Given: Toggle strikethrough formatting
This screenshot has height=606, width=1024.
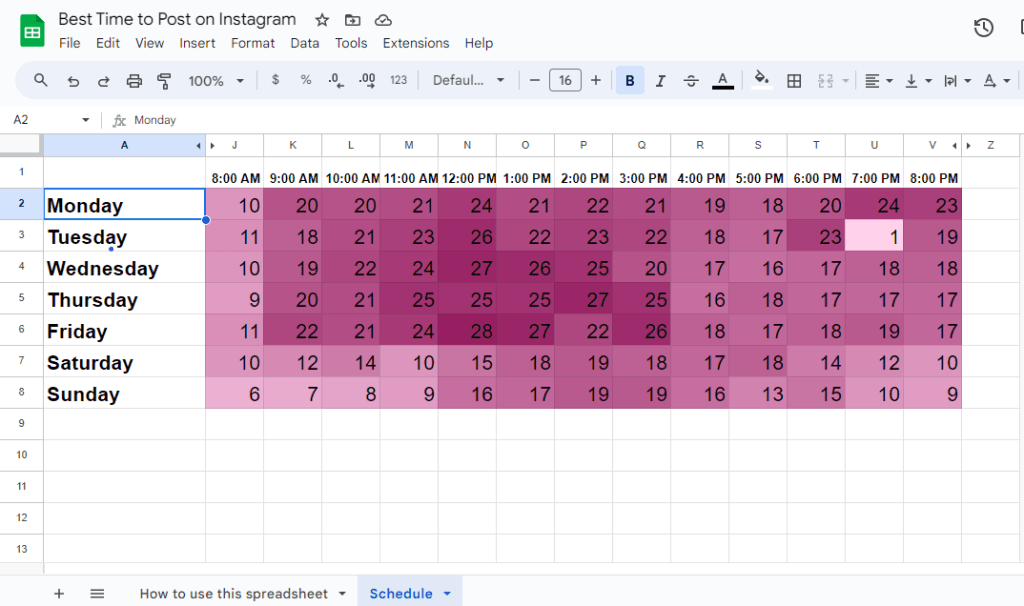Looking at the screenshot, I should 691,81.
